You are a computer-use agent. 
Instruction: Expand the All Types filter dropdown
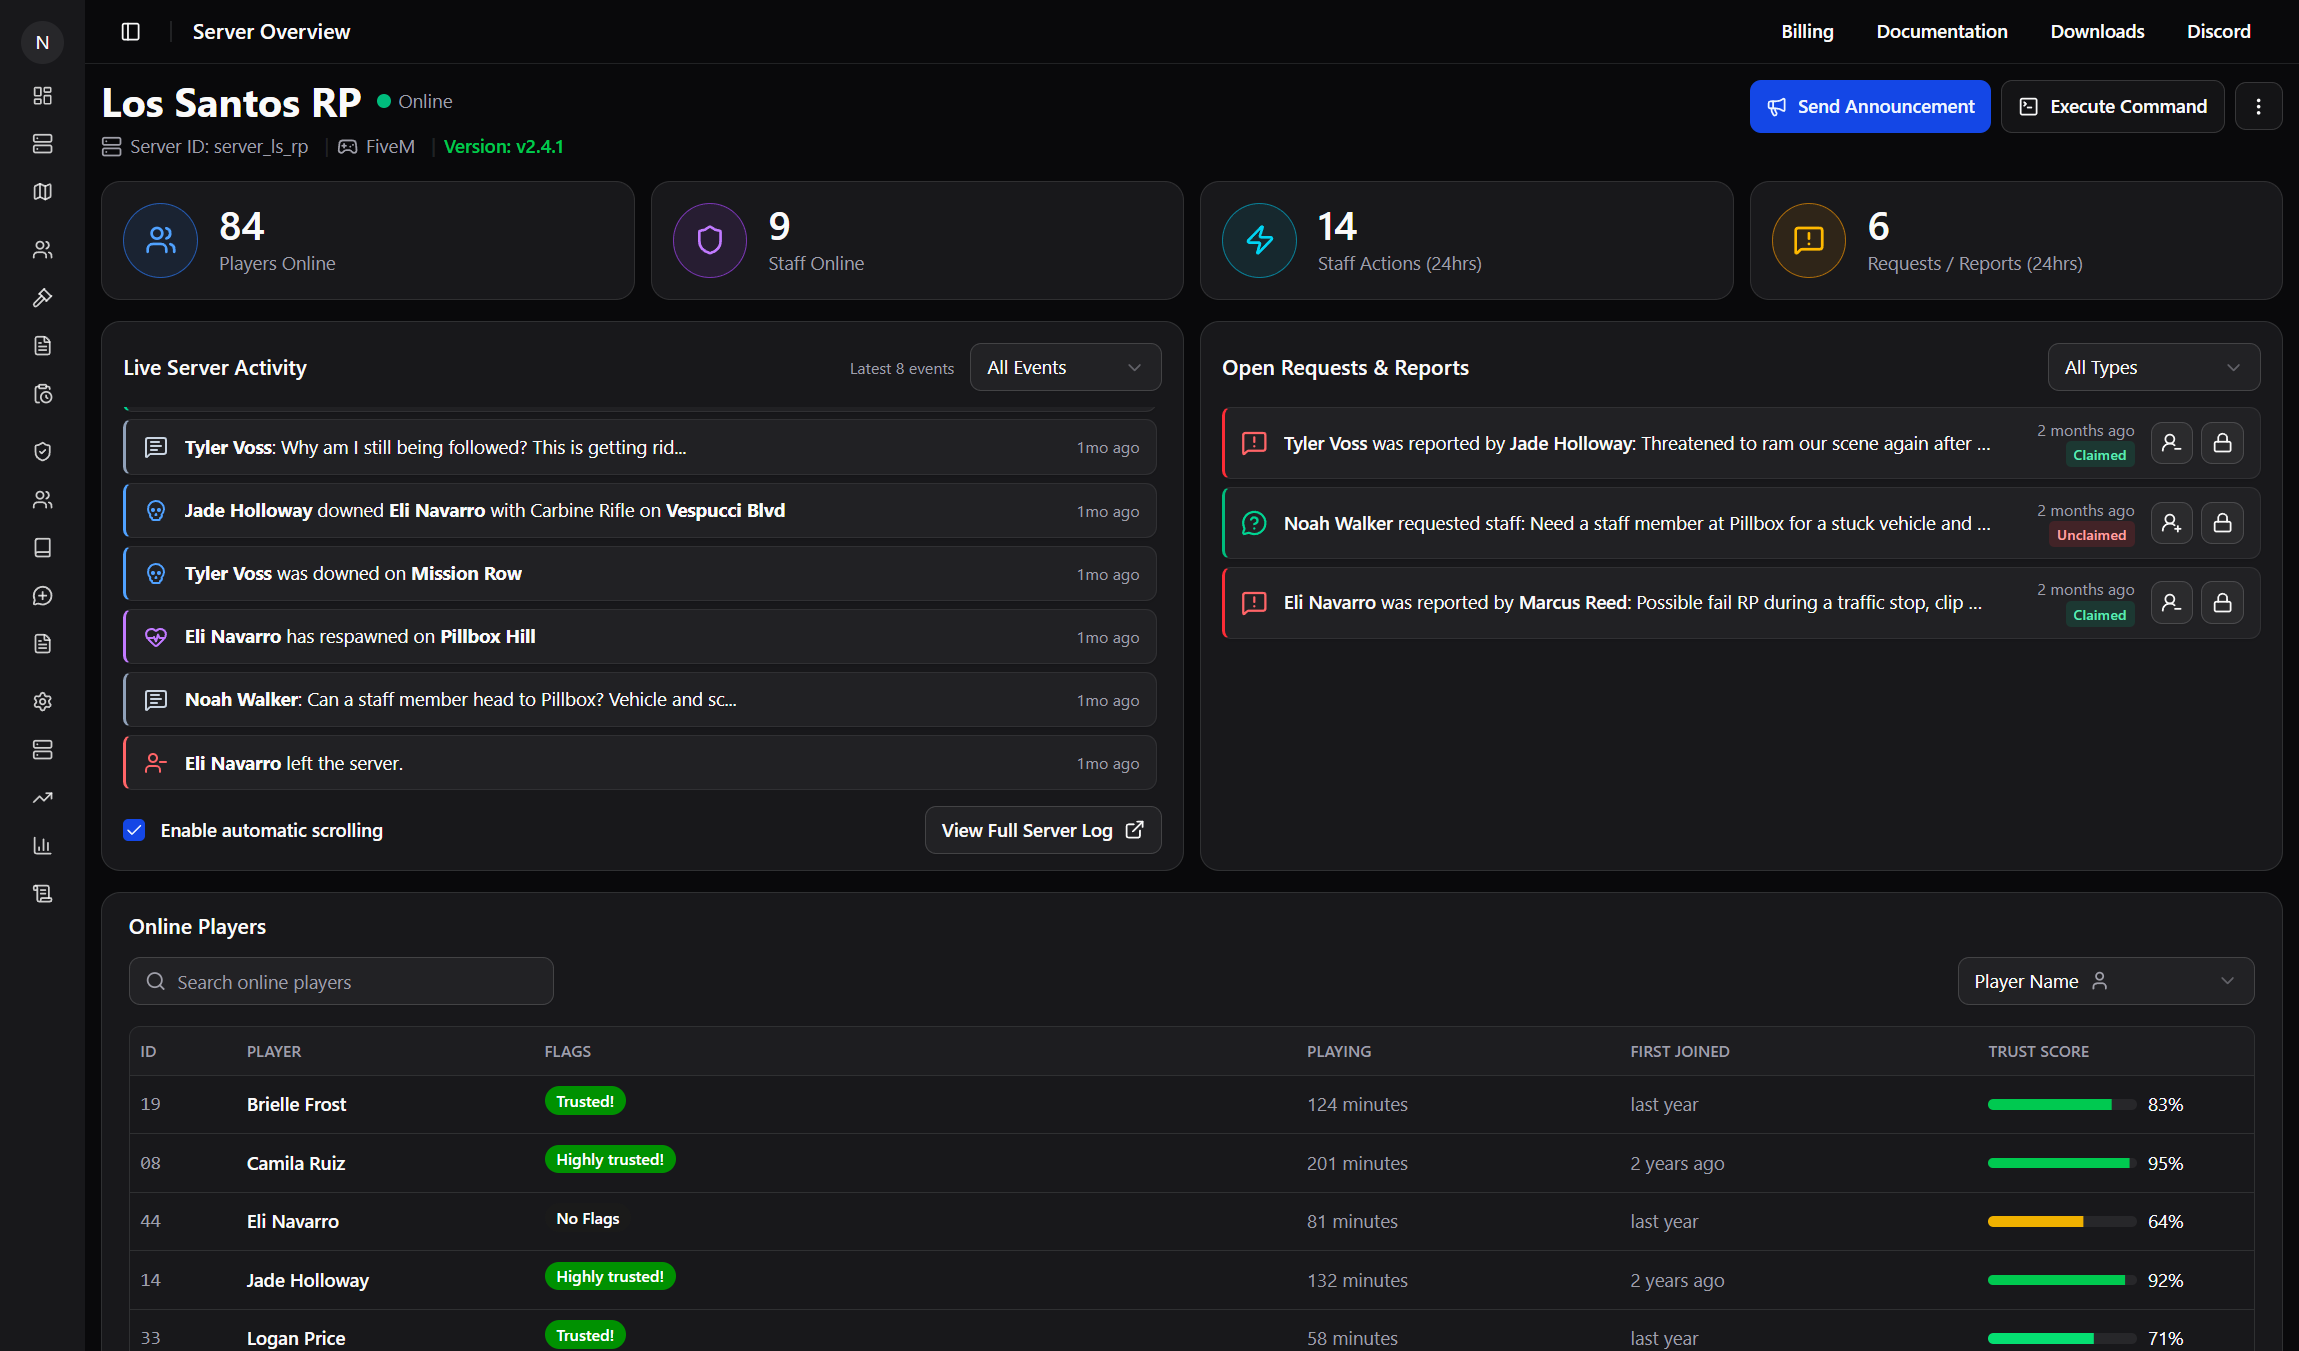pyautogui.click(x=2153, y=368)
